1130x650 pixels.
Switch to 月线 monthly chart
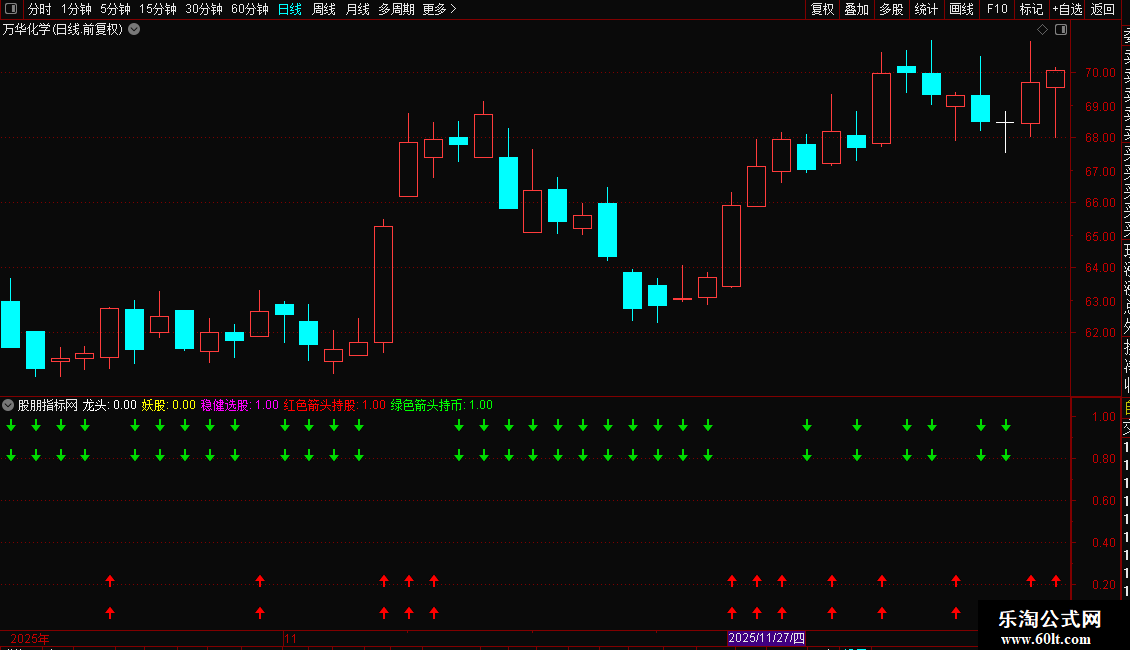[357, 9]
